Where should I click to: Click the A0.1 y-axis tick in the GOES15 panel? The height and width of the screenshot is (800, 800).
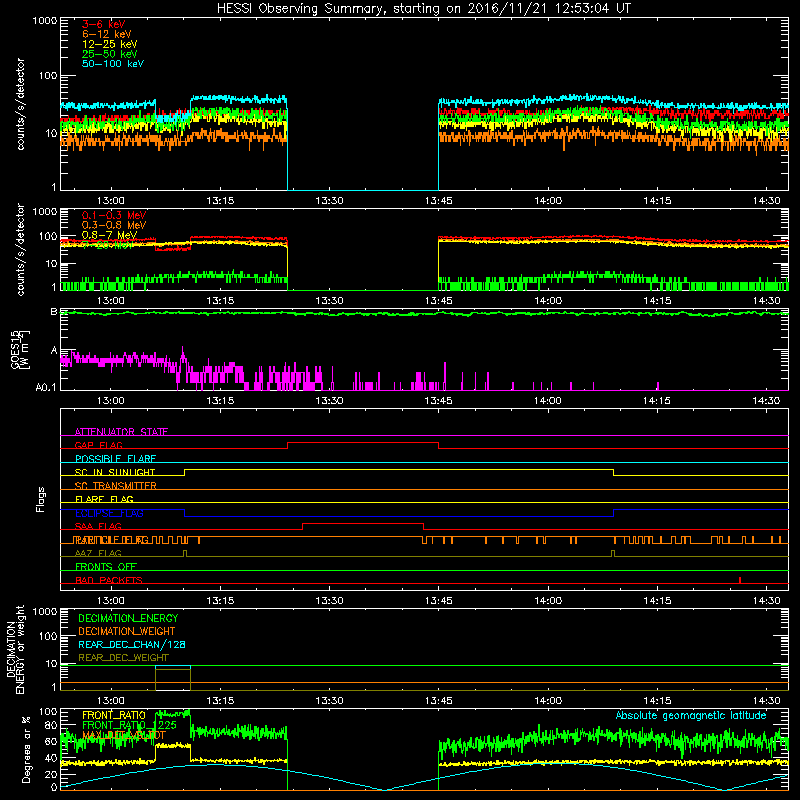tap(46, 388)
